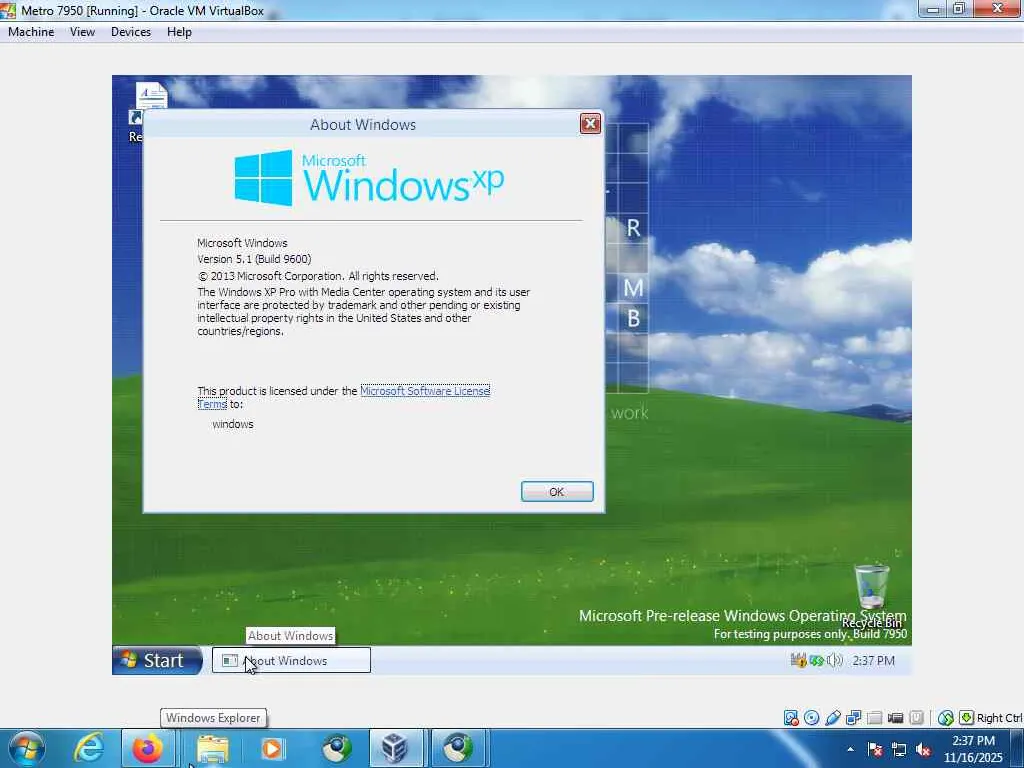
Task: Open the Microsoft Software License Terms link
Action: point(424,391)
